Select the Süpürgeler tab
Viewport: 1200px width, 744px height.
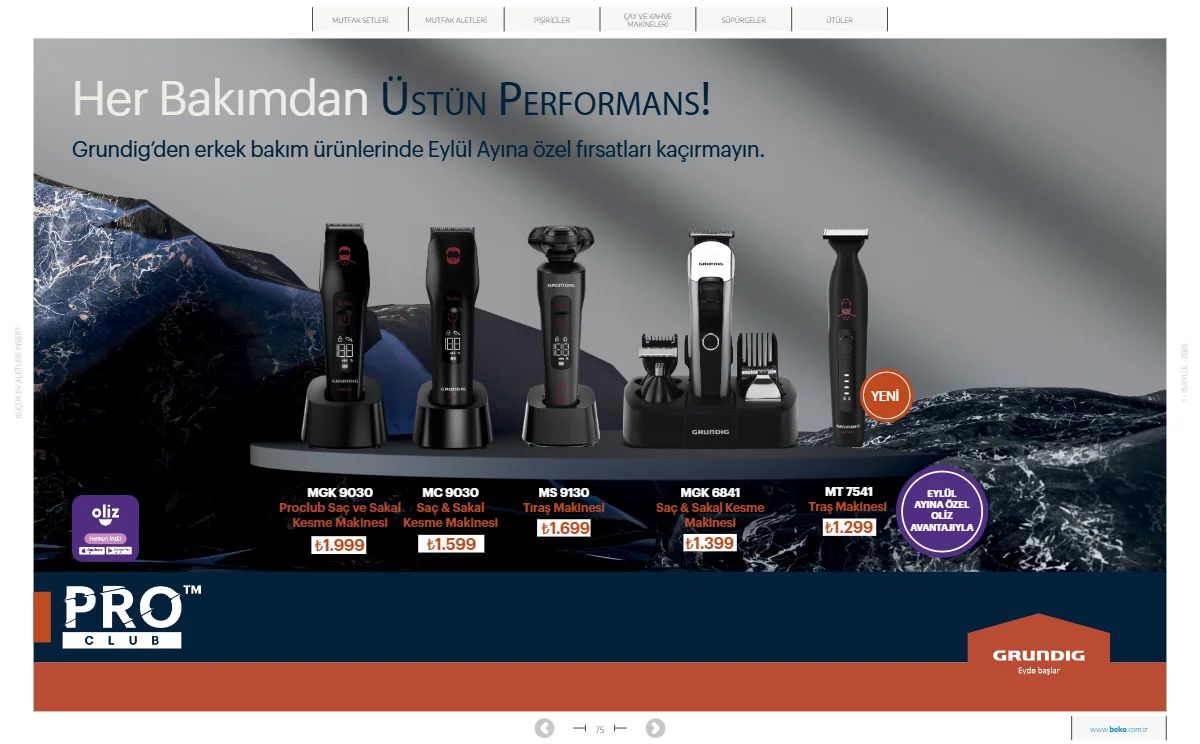[x=744, y=19]
